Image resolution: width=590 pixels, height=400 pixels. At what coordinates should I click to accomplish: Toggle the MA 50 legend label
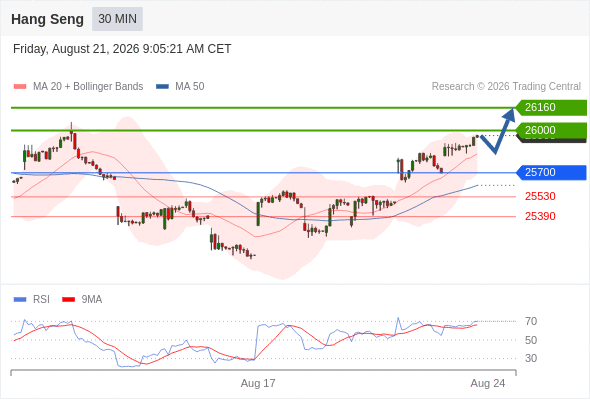coord(190,87)
